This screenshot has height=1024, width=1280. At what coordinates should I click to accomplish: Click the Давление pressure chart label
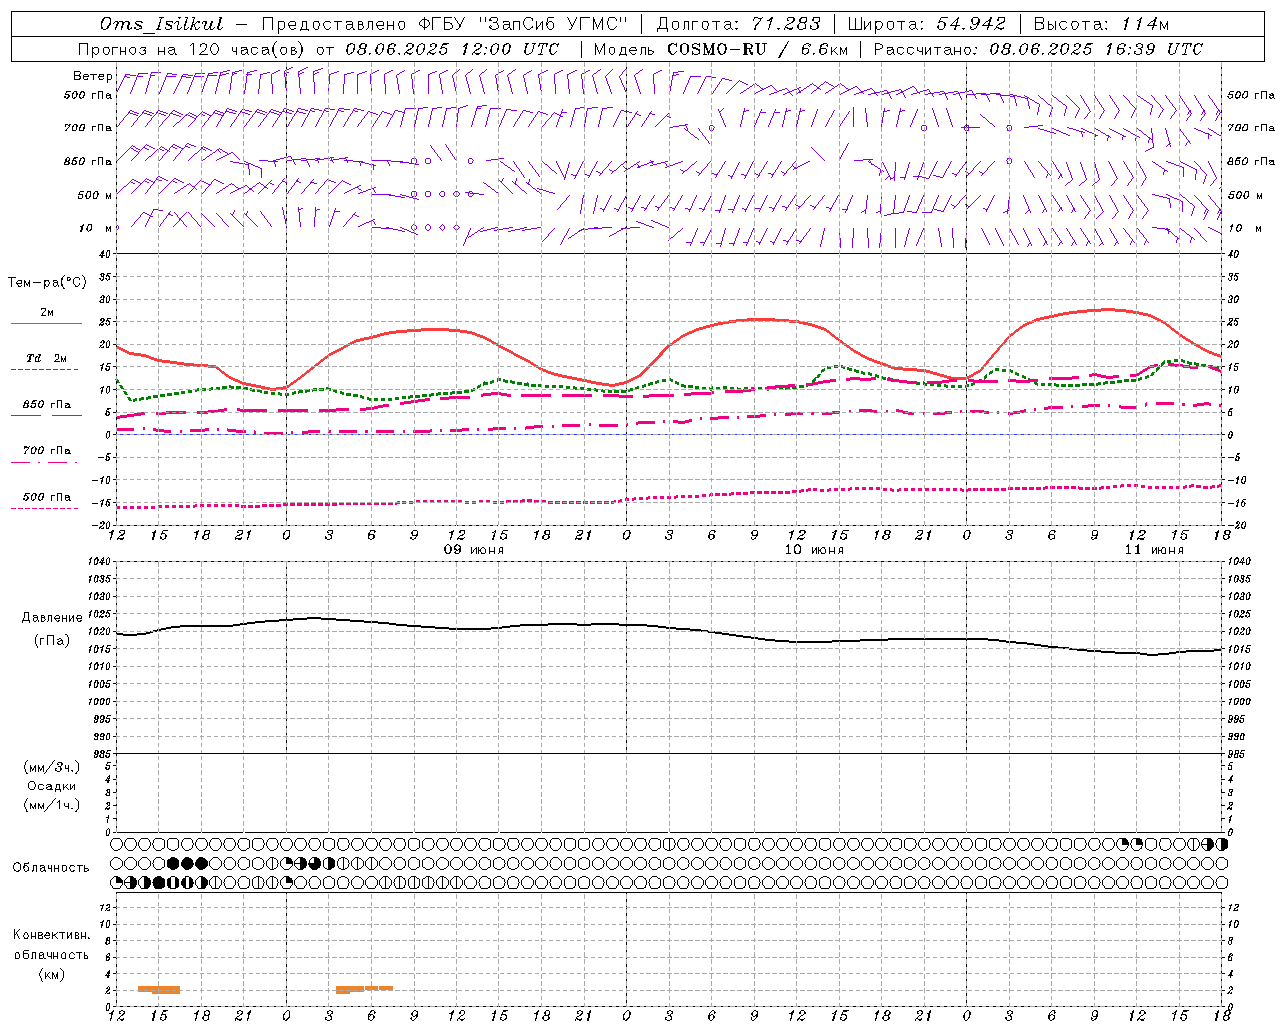click(52, 618)
